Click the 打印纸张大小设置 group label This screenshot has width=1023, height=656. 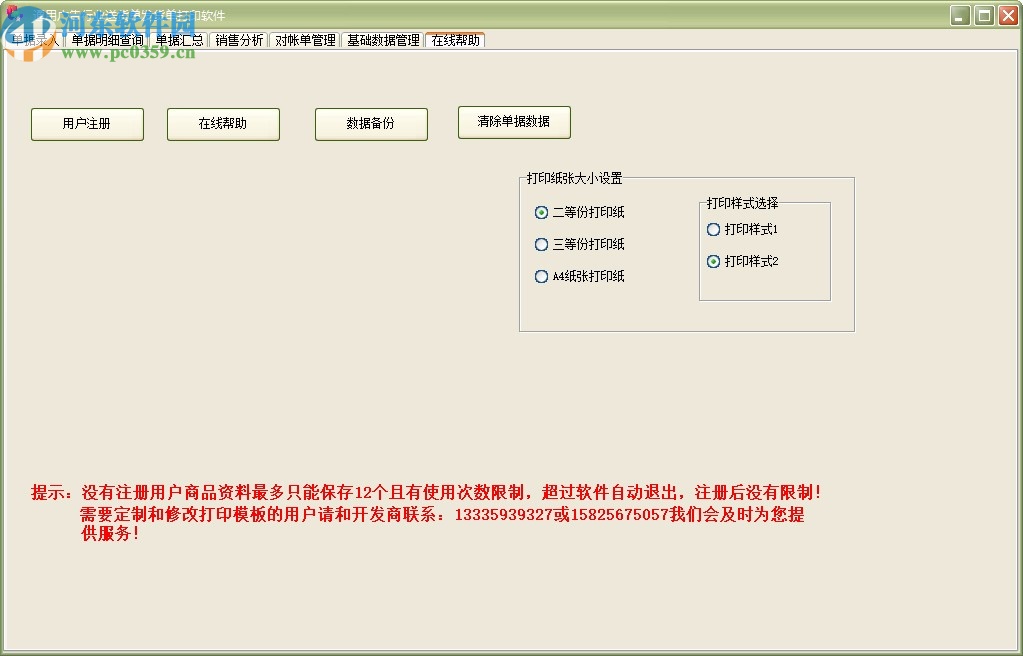point(574,178)
